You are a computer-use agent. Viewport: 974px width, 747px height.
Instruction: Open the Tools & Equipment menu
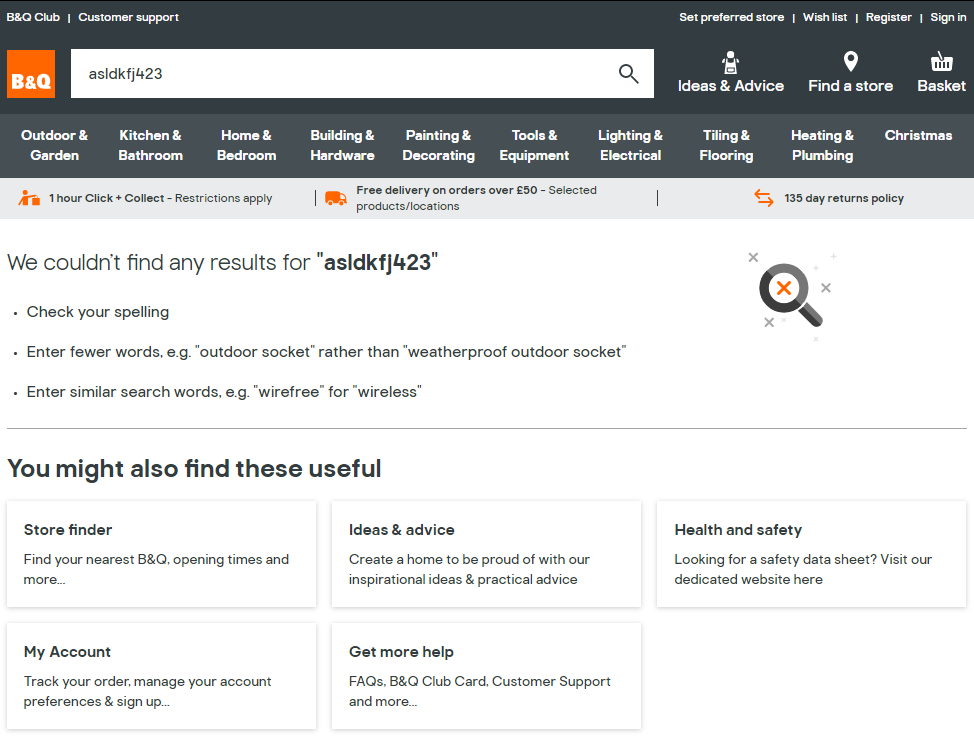(534, 145)
